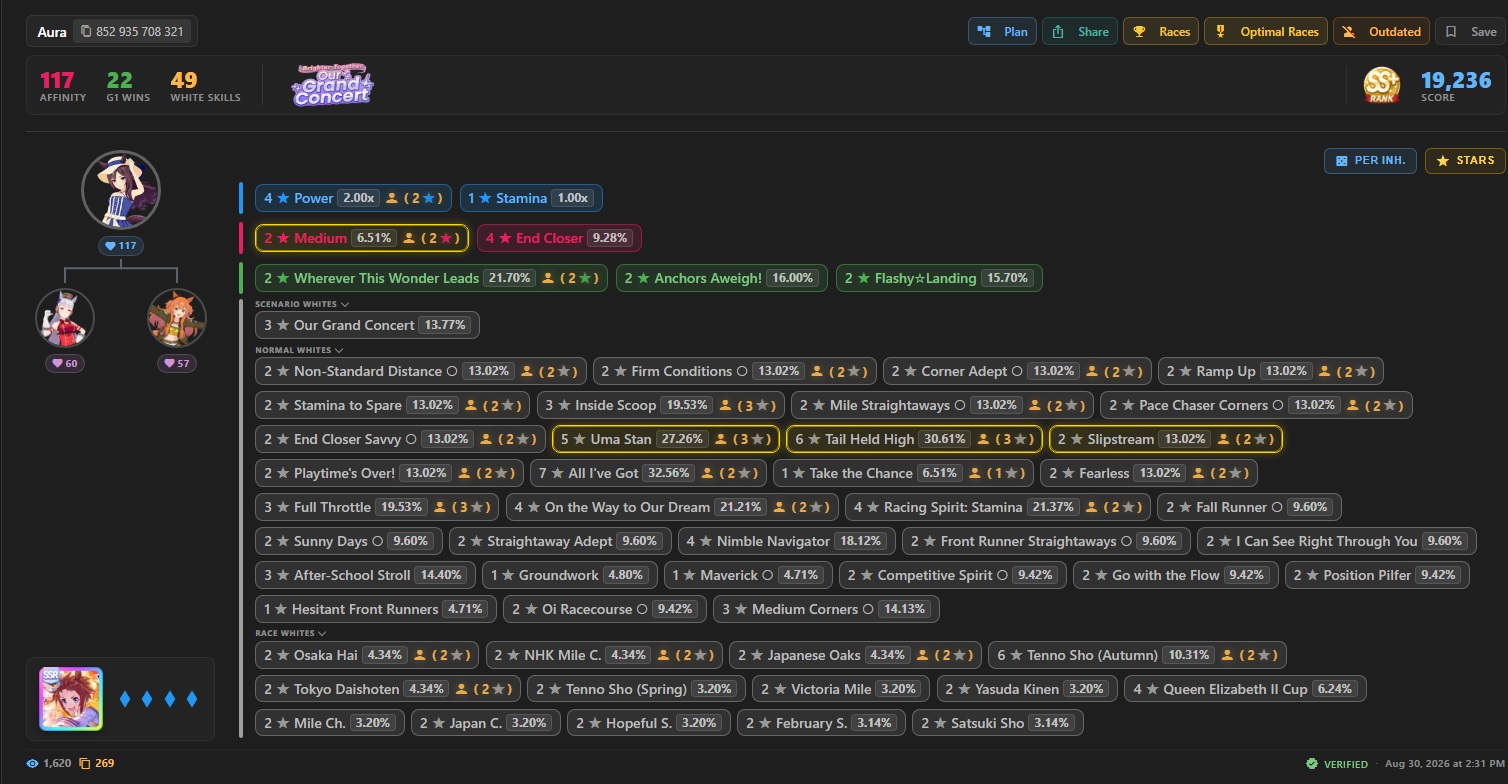Click the 22 G1 Wins counter
This screenshot has height=784, width=1508.
128,86
